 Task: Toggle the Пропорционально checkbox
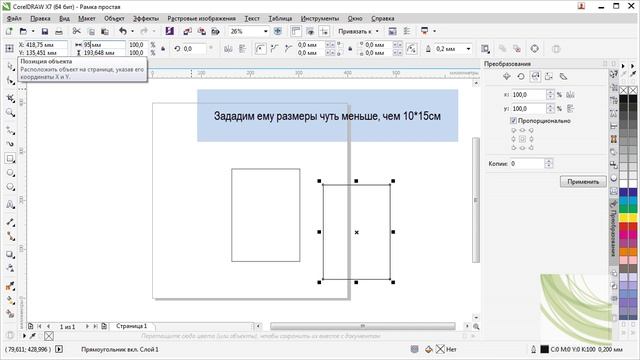513,121
